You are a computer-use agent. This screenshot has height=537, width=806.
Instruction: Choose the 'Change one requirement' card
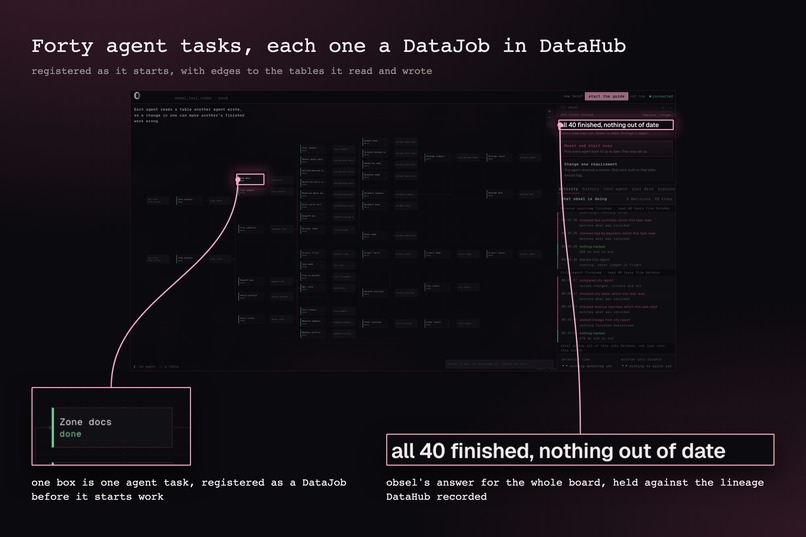pyautogui.click(x=616, y=170)
